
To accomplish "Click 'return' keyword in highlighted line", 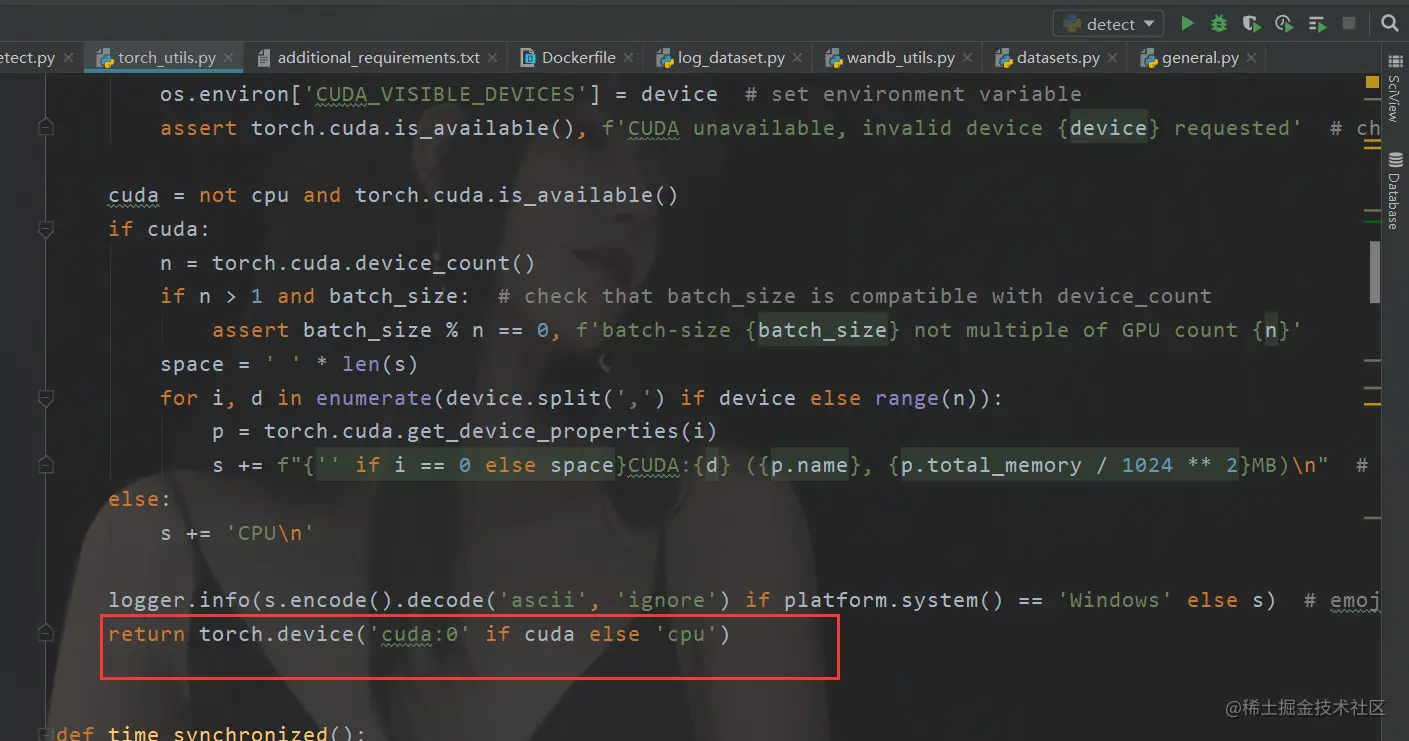I will pyautogui.click(x=146, y=634).
